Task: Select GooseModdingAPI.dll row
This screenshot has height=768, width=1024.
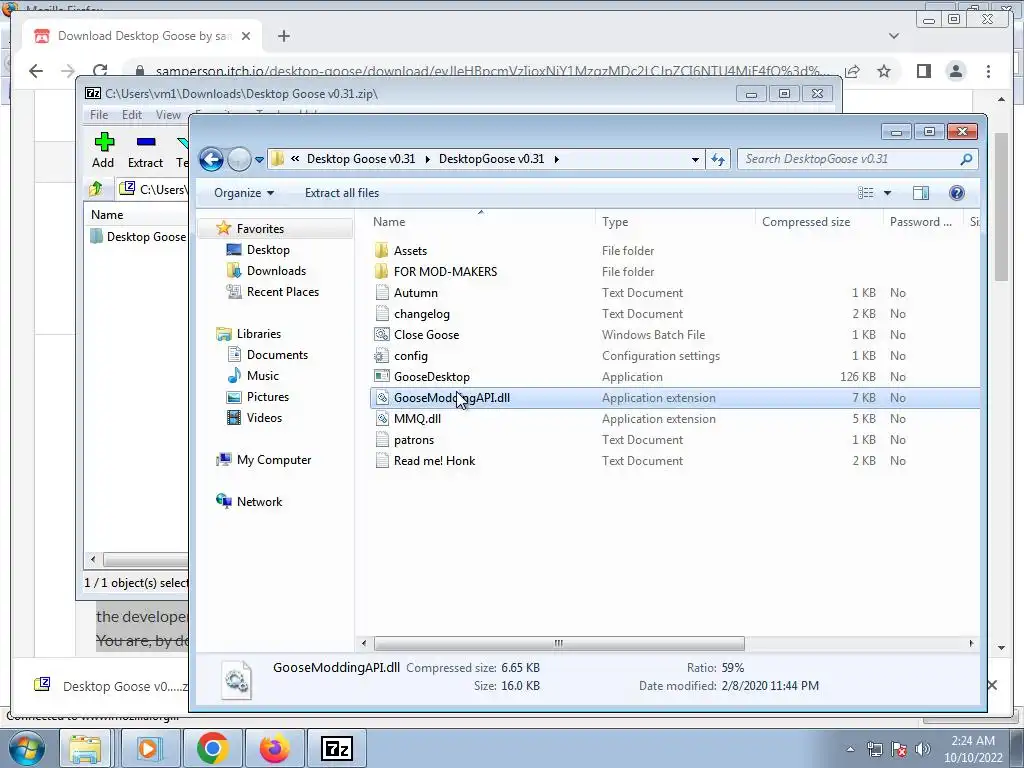Action: coord(675,398)
